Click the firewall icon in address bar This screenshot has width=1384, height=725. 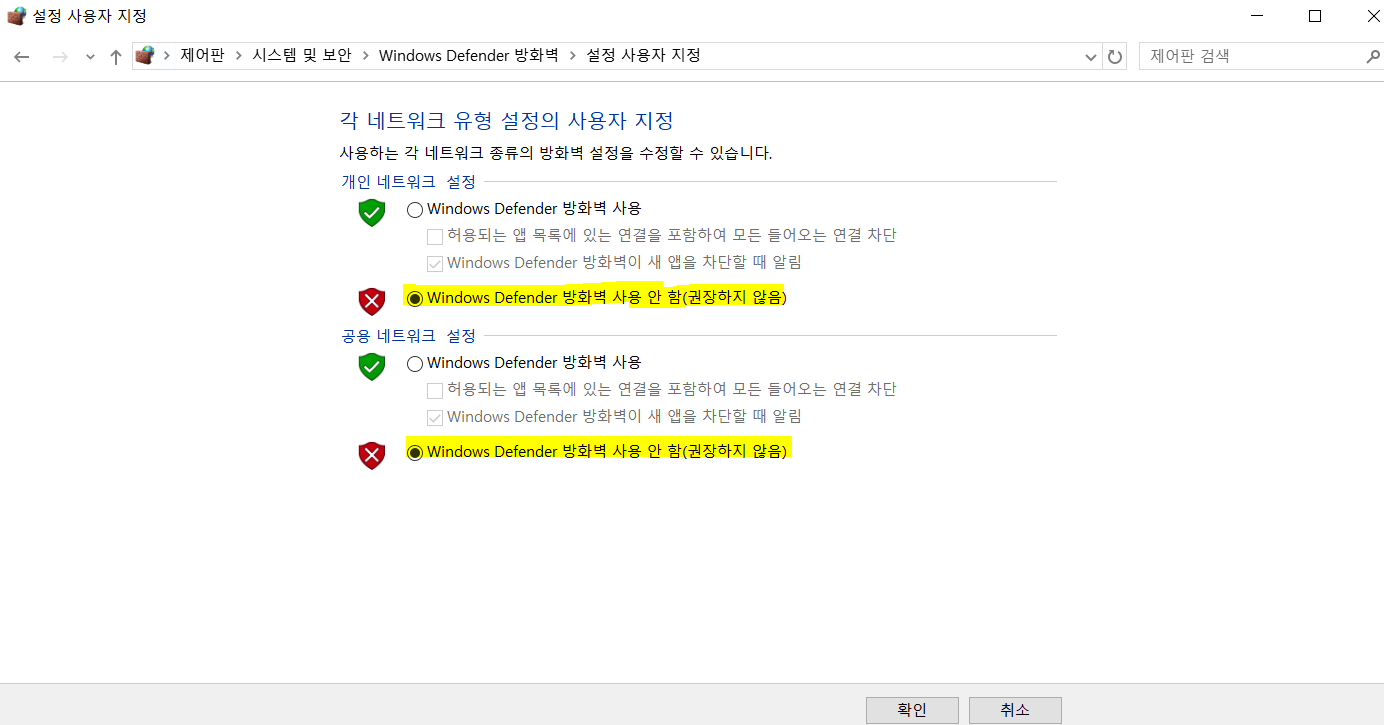(x=145, y=56)
